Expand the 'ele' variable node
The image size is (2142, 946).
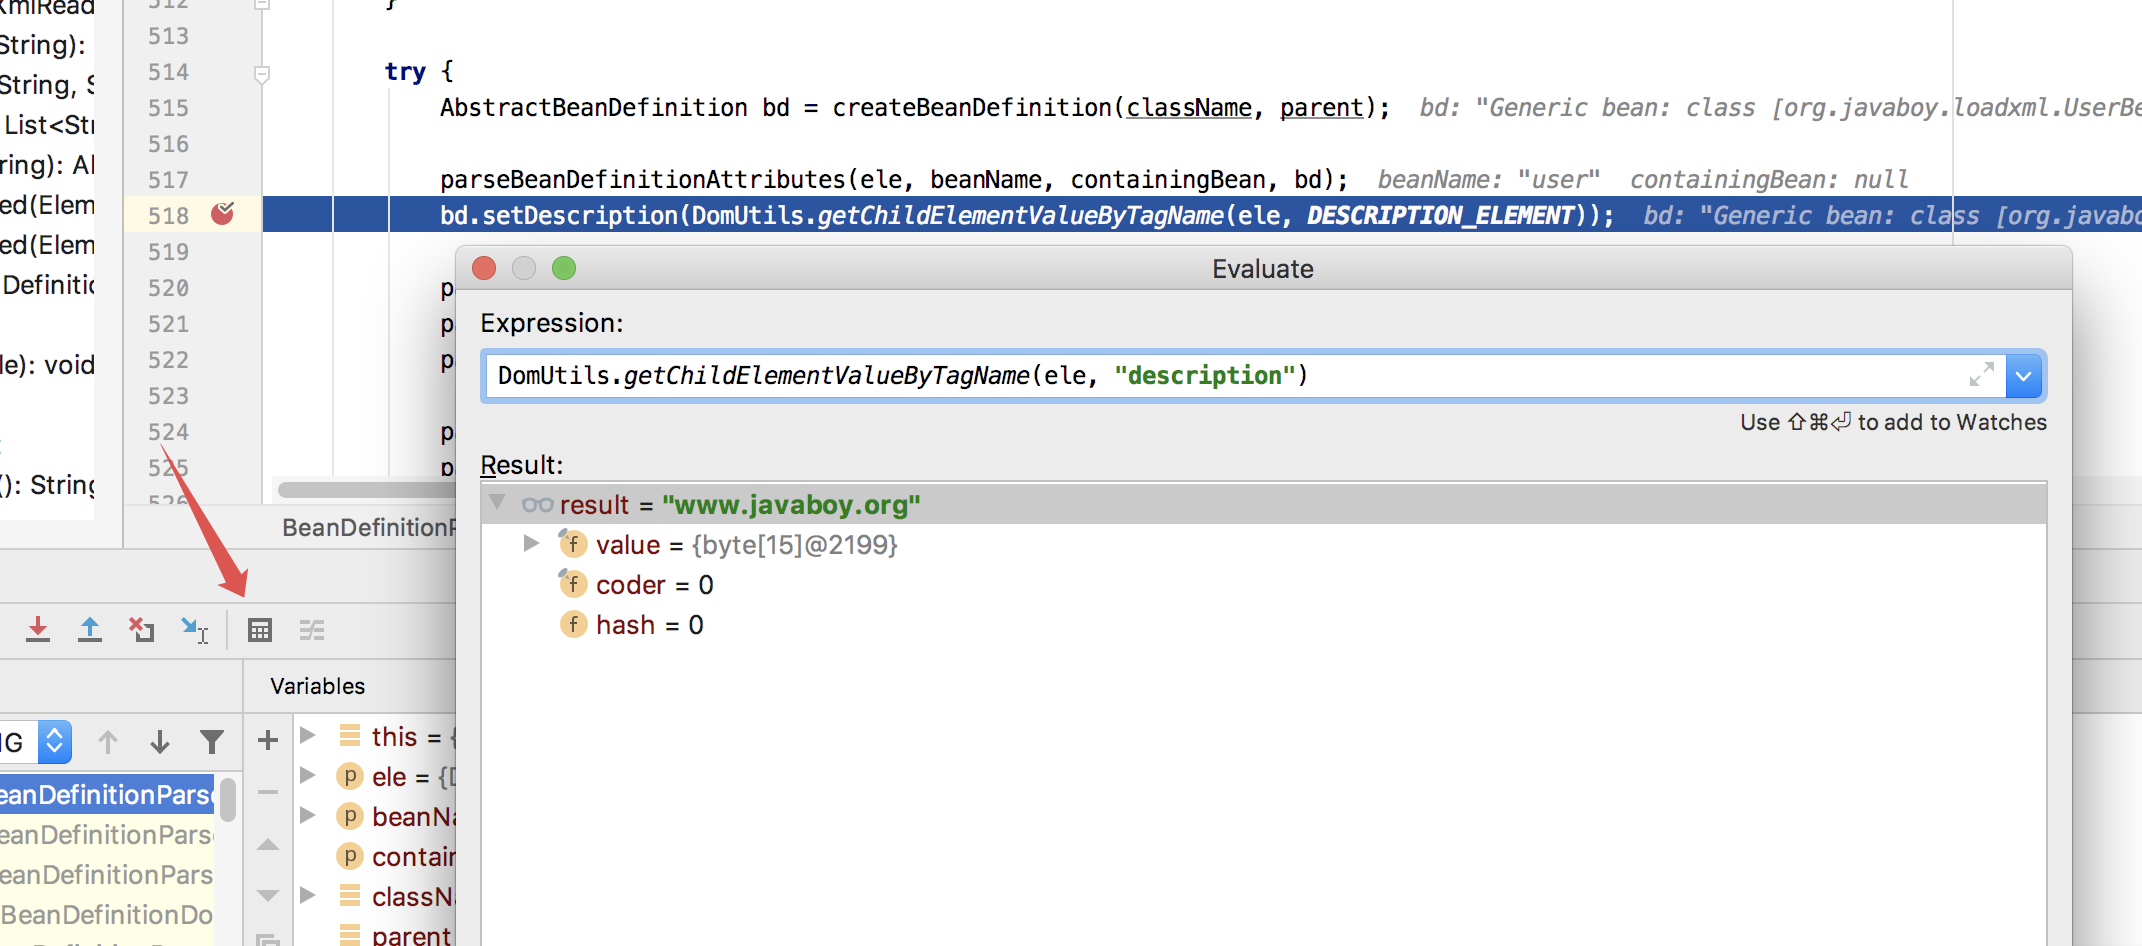click(x=308, y=776)
